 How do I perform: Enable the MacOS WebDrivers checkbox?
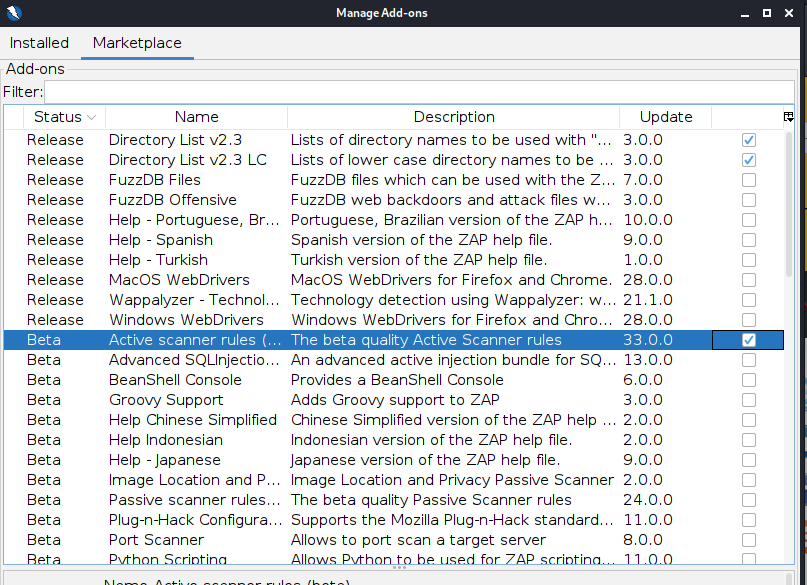click(x=749, y=280)
